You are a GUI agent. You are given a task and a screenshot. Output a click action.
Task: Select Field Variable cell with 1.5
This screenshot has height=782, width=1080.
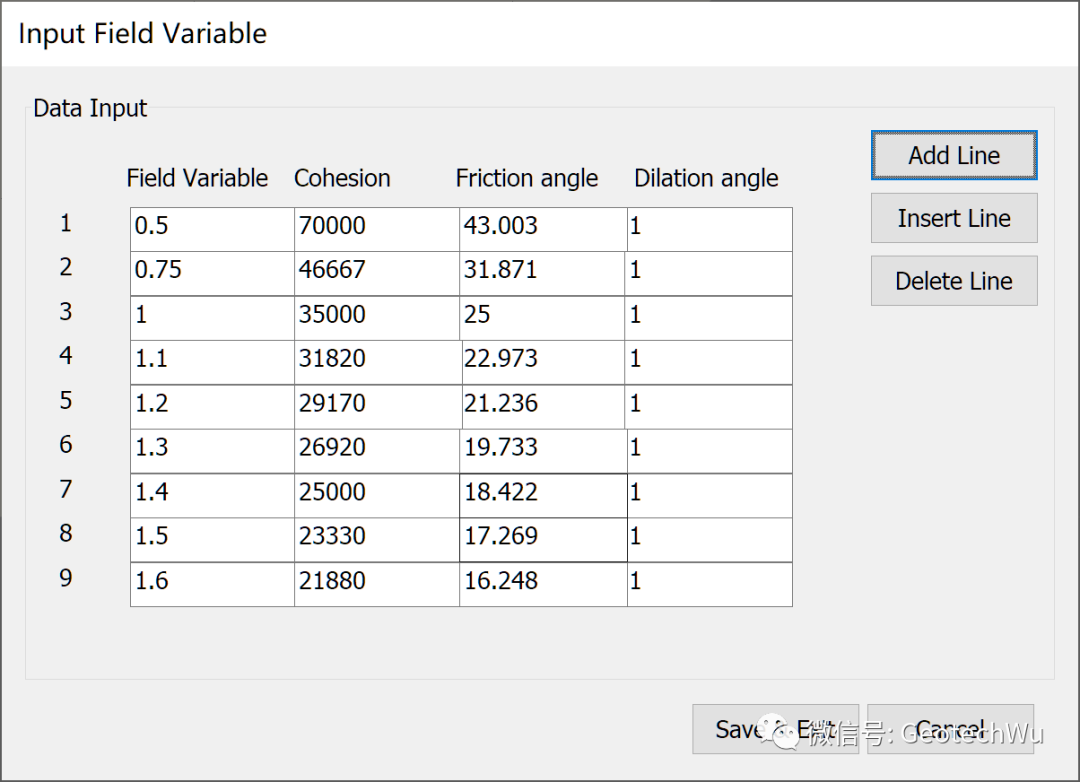pyautogui.click(x=212, y=540)
